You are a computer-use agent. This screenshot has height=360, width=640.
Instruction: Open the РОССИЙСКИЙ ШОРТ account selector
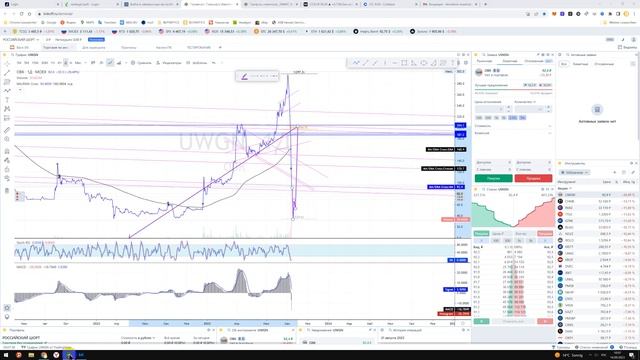pos(21,40)
